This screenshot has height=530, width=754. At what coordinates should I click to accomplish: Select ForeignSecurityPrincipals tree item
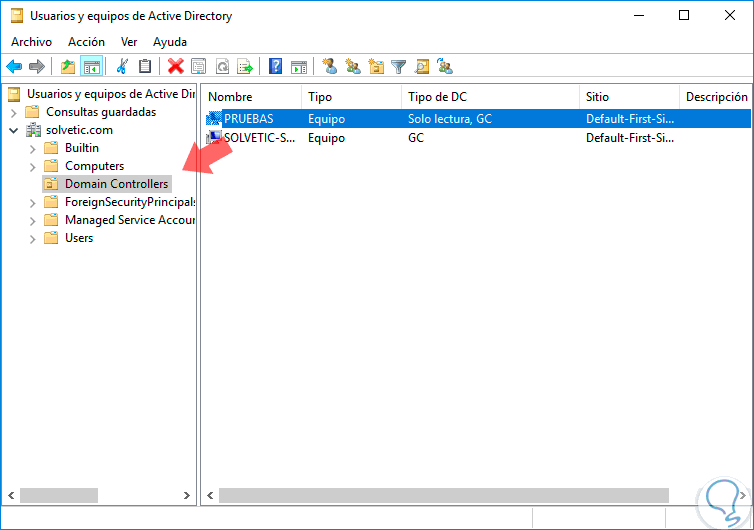coord(129,202)
